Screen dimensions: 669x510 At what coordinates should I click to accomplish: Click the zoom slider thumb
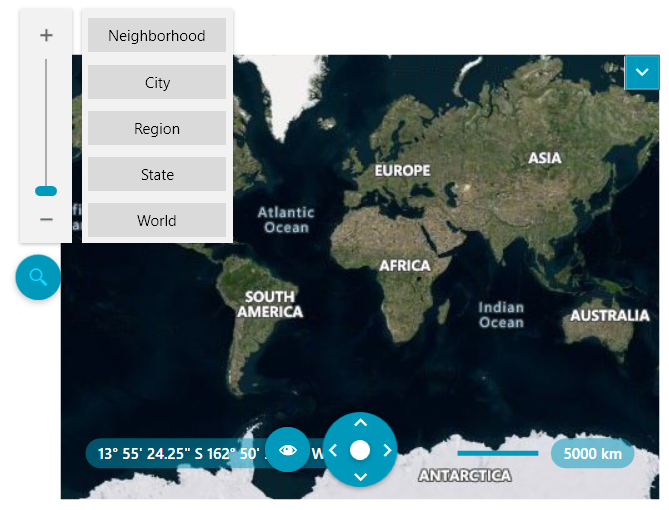pyautogui.click(x=46, y=191)
